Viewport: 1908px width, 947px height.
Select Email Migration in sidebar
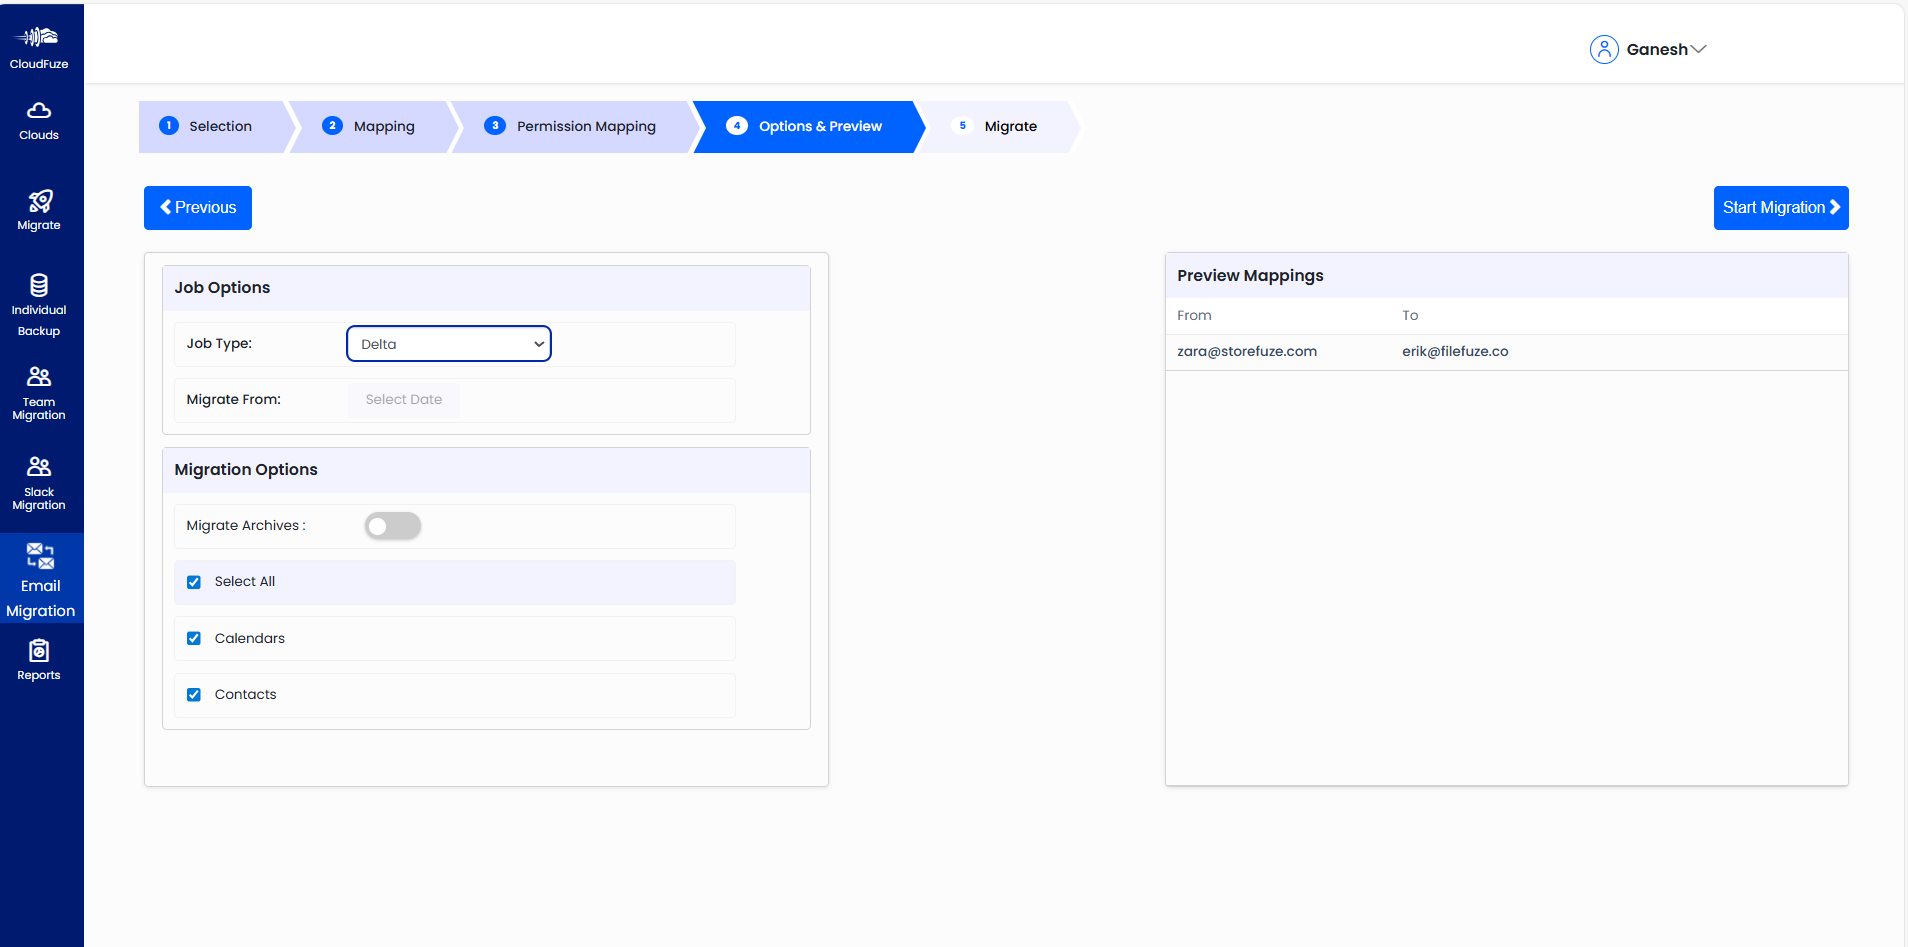click(40, 578)
